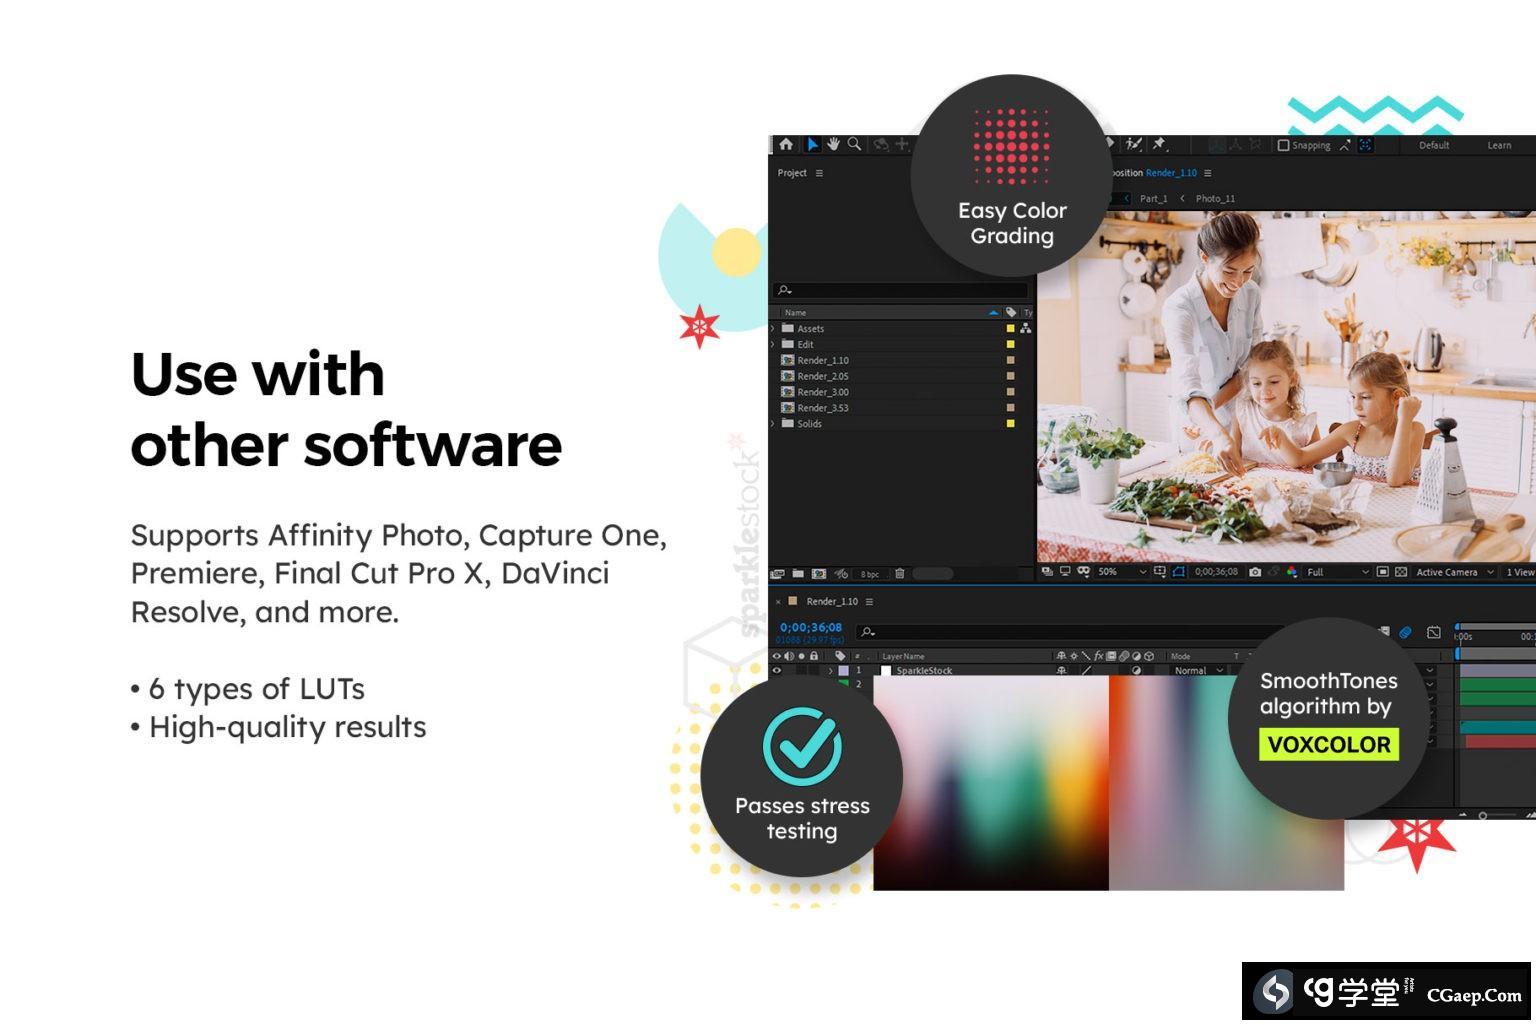This screenshot has height=1025, width=1536.
Task: Click the 8 bpc color depth button
Action: point(870,574)
